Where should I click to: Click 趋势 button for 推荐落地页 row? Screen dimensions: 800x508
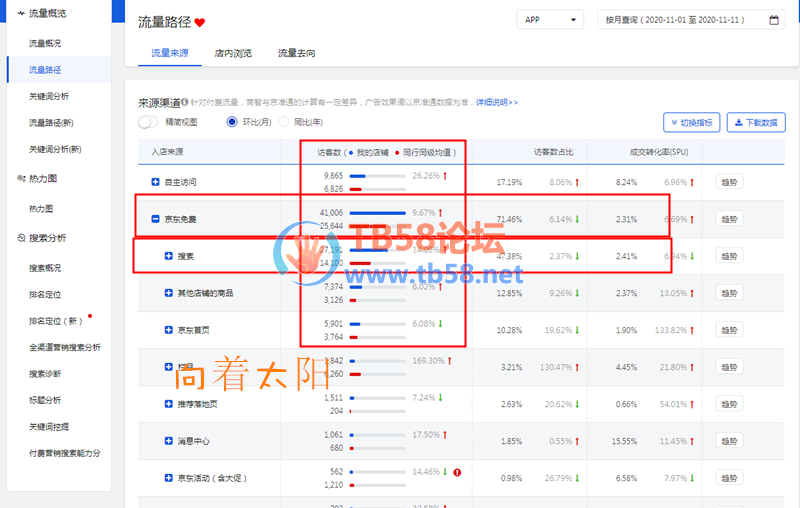click(729, 404)
